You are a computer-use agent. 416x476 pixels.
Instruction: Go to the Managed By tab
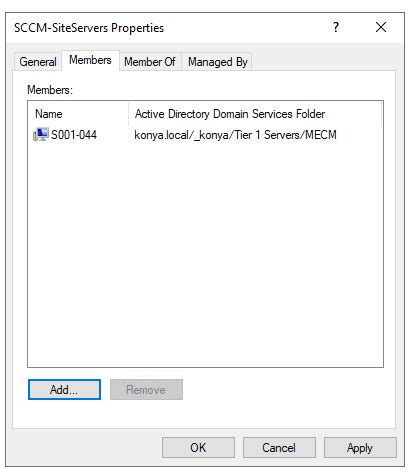217,62
